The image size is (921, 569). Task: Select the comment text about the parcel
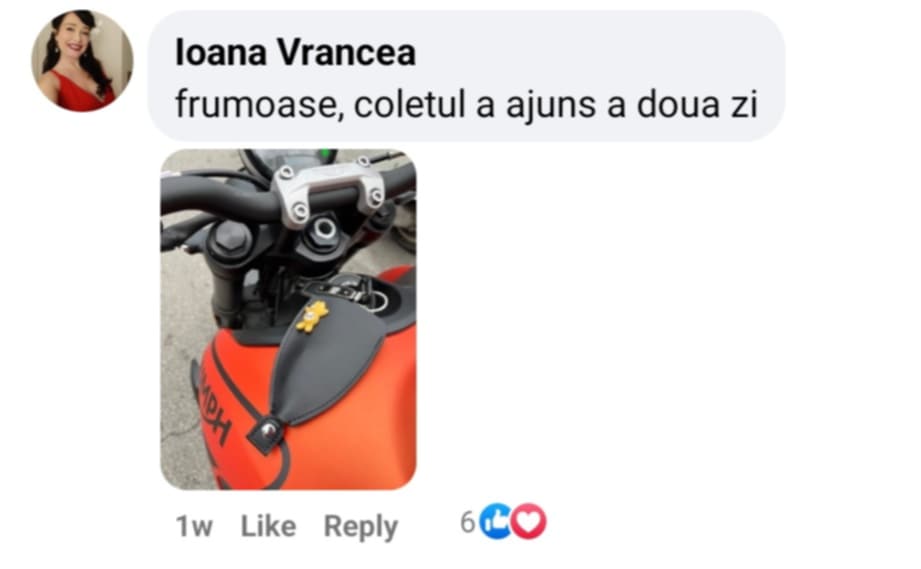(466, 105)
